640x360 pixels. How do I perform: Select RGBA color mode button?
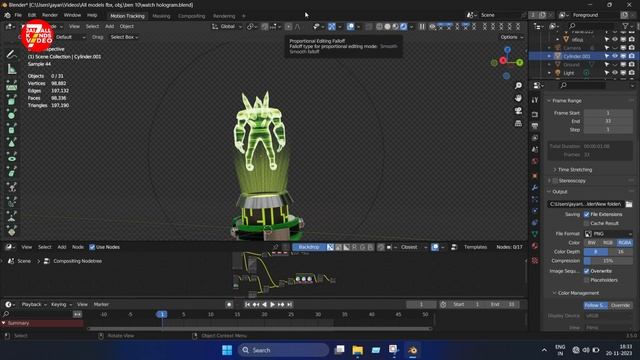click(x=624, y=243)
